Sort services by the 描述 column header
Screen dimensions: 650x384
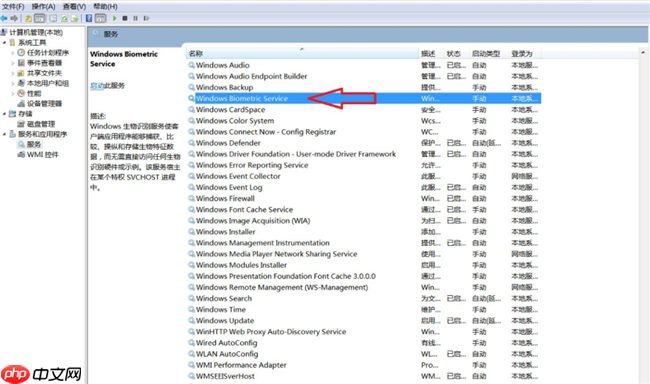tap(431, 53)
